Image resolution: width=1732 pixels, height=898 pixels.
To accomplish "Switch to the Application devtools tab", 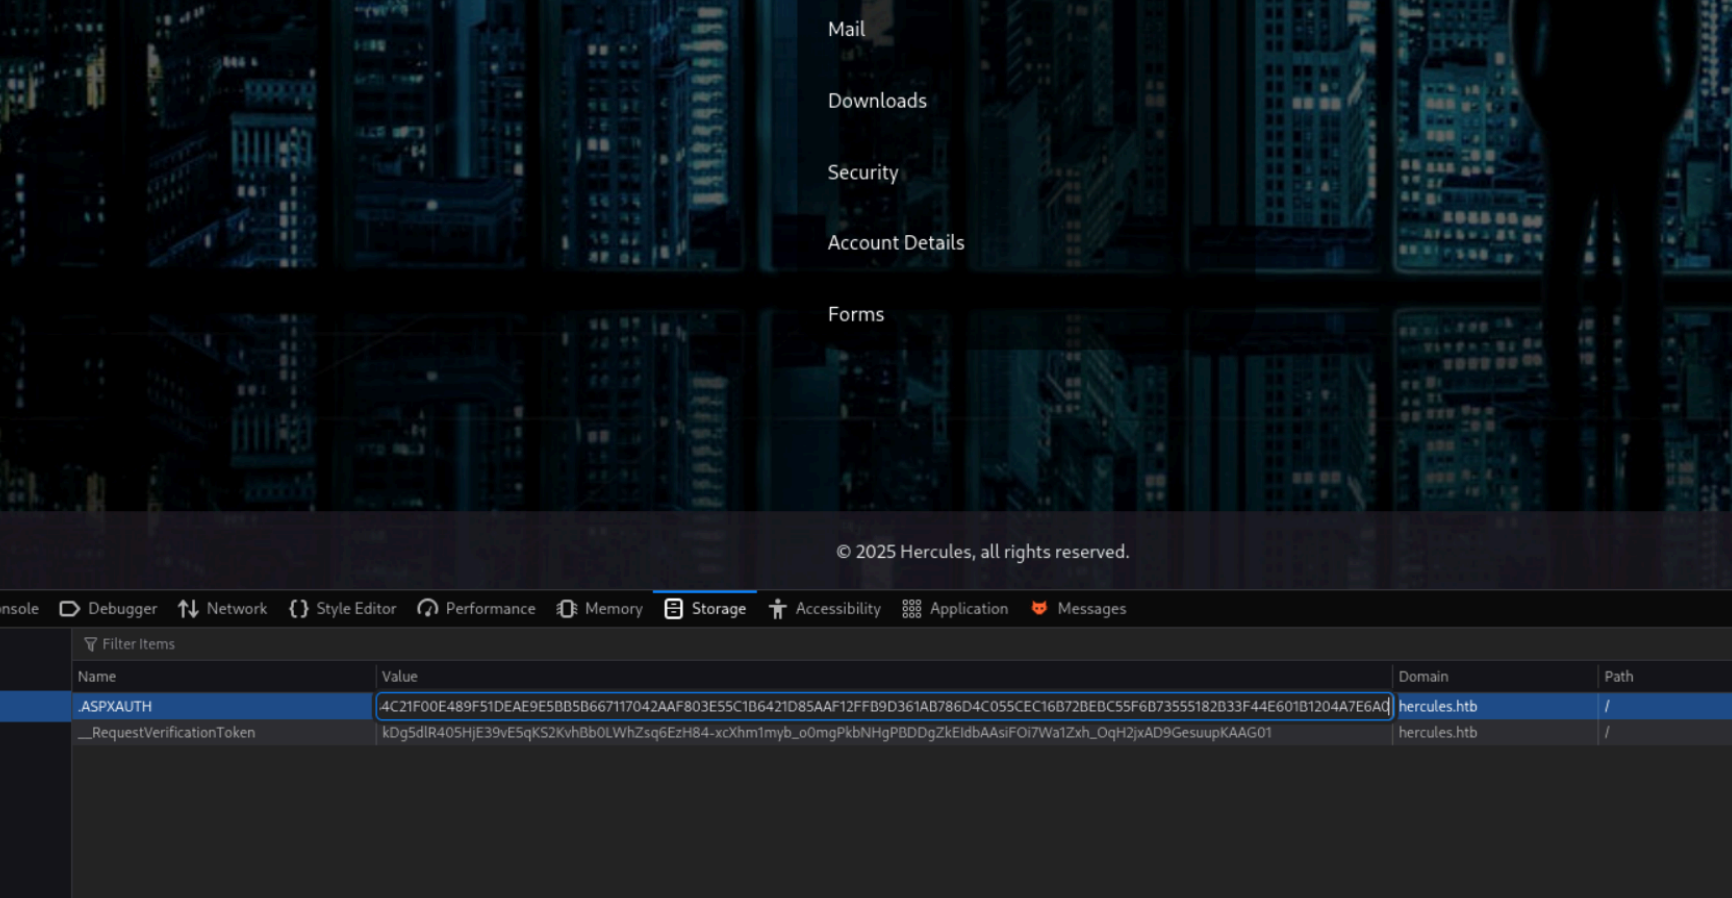I will tap(955, 608).
